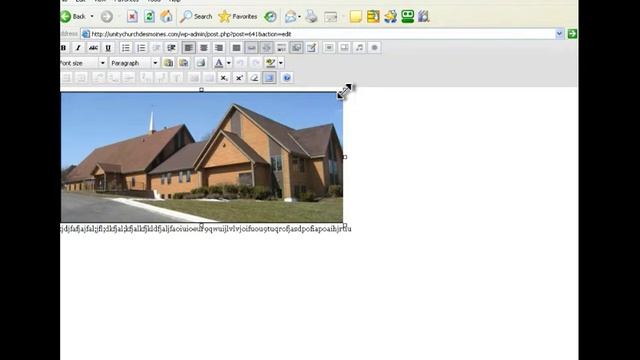Click the green robot toolbar icon

coord(407,16)
